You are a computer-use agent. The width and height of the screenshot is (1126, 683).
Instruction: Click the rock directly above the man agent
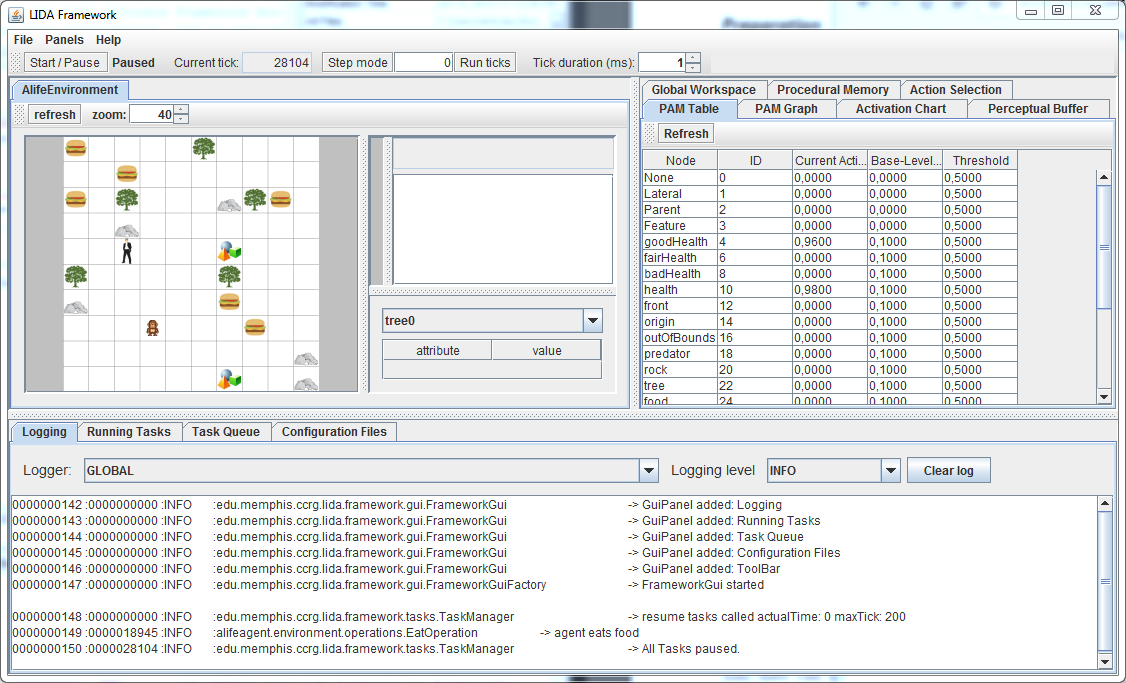click(127, 230)
